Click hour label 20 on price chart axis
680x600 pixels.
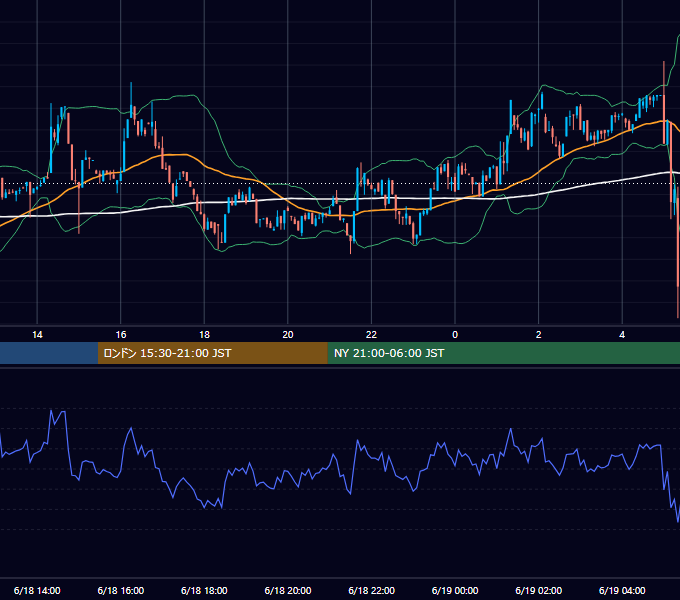tap(288, 335)
